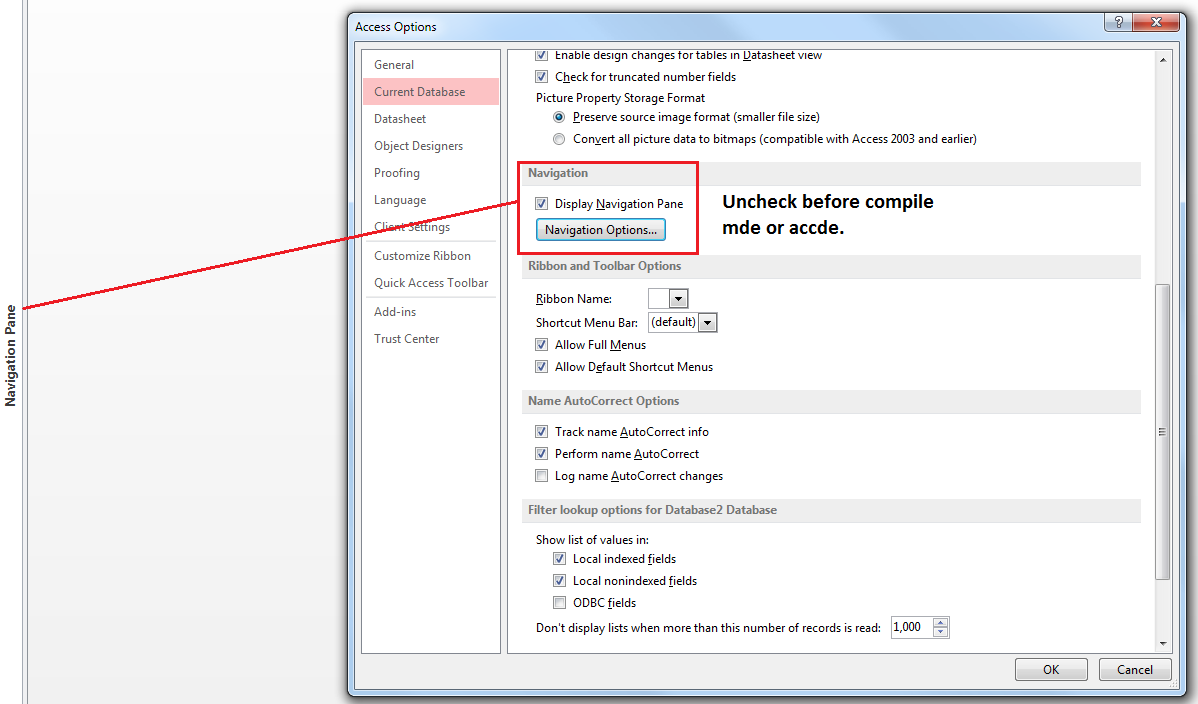This screenshot has height=704, width=1198.
Task: Open Quick Access Toolbar settings
Action: (x=431, y=283)
